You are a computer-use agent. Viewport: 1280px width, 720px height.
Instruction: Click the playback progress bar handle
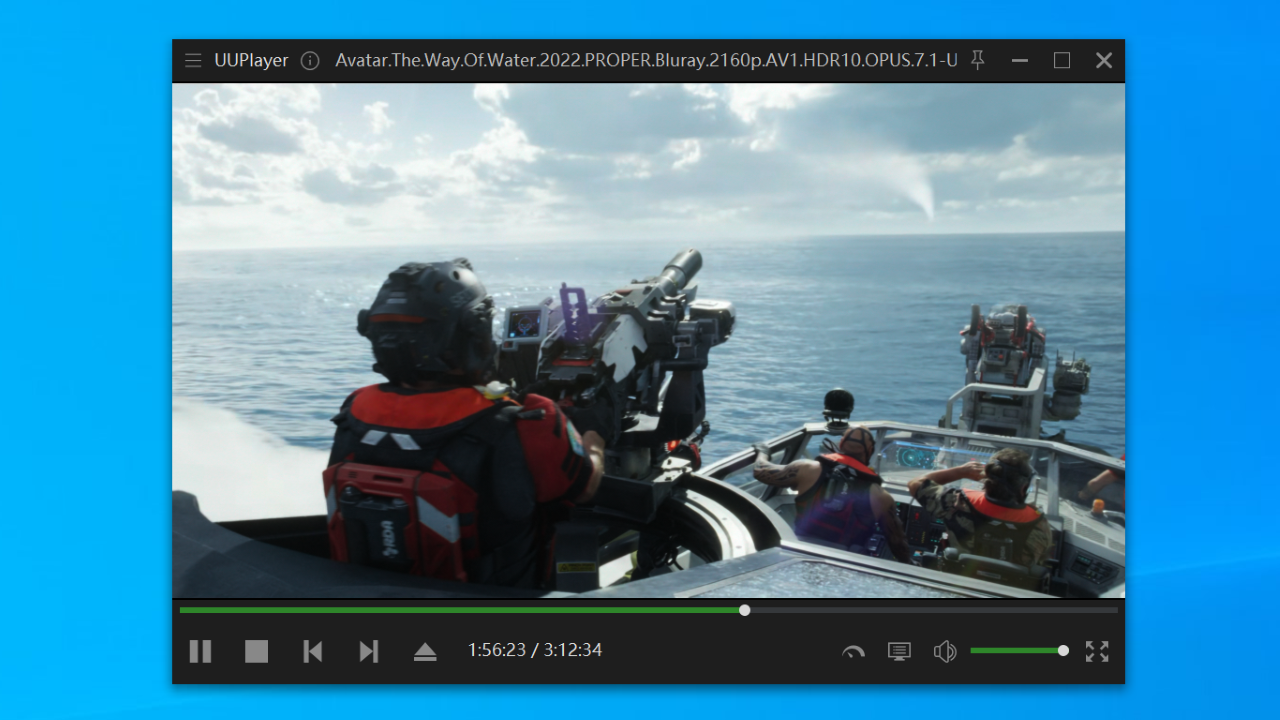[x=745, y=610]
